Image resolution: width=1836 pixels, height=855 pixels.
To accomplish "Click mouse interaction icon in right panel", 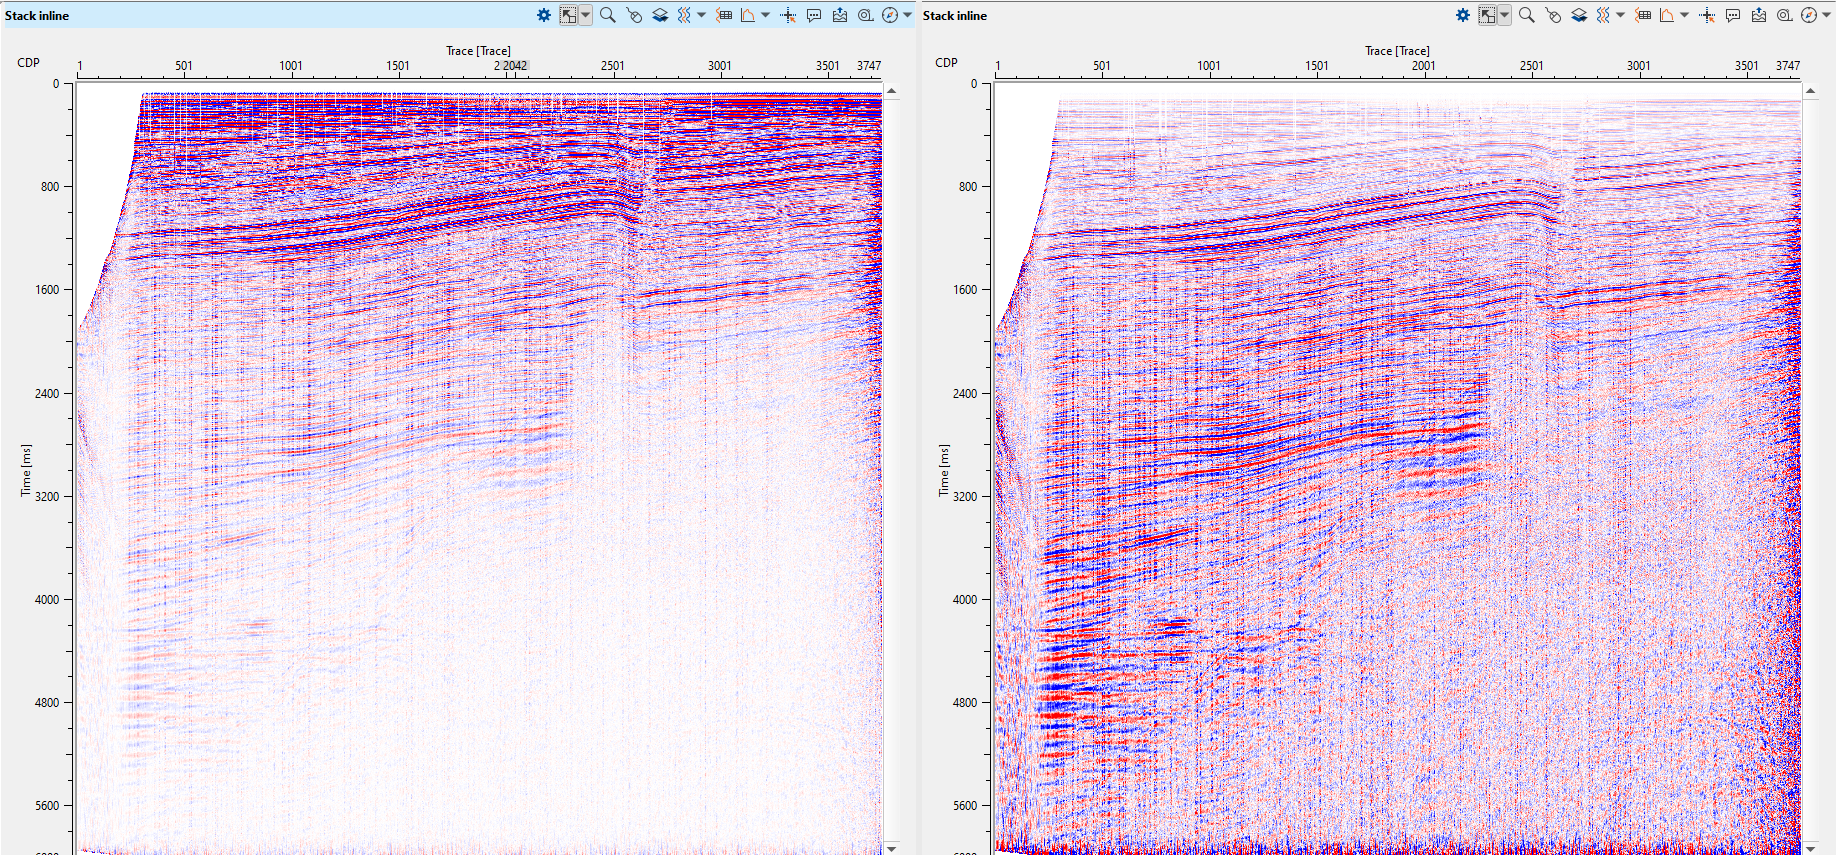I will pyautogui.click(x=1552, y=15).
